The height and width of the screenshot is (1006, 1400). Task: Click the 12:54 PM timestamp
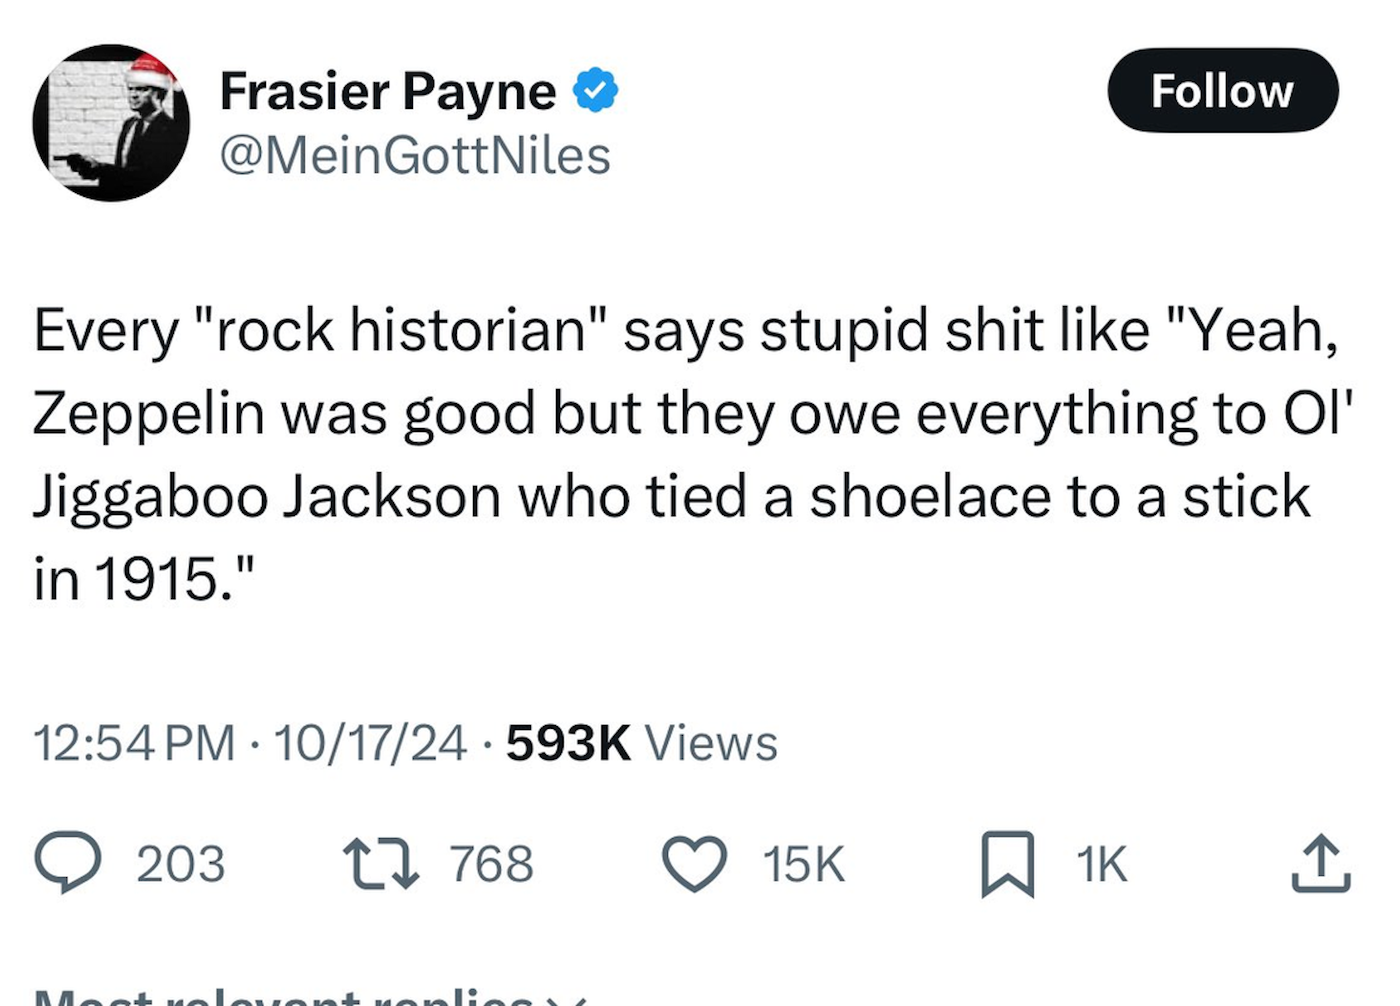(x=134, y=743)
